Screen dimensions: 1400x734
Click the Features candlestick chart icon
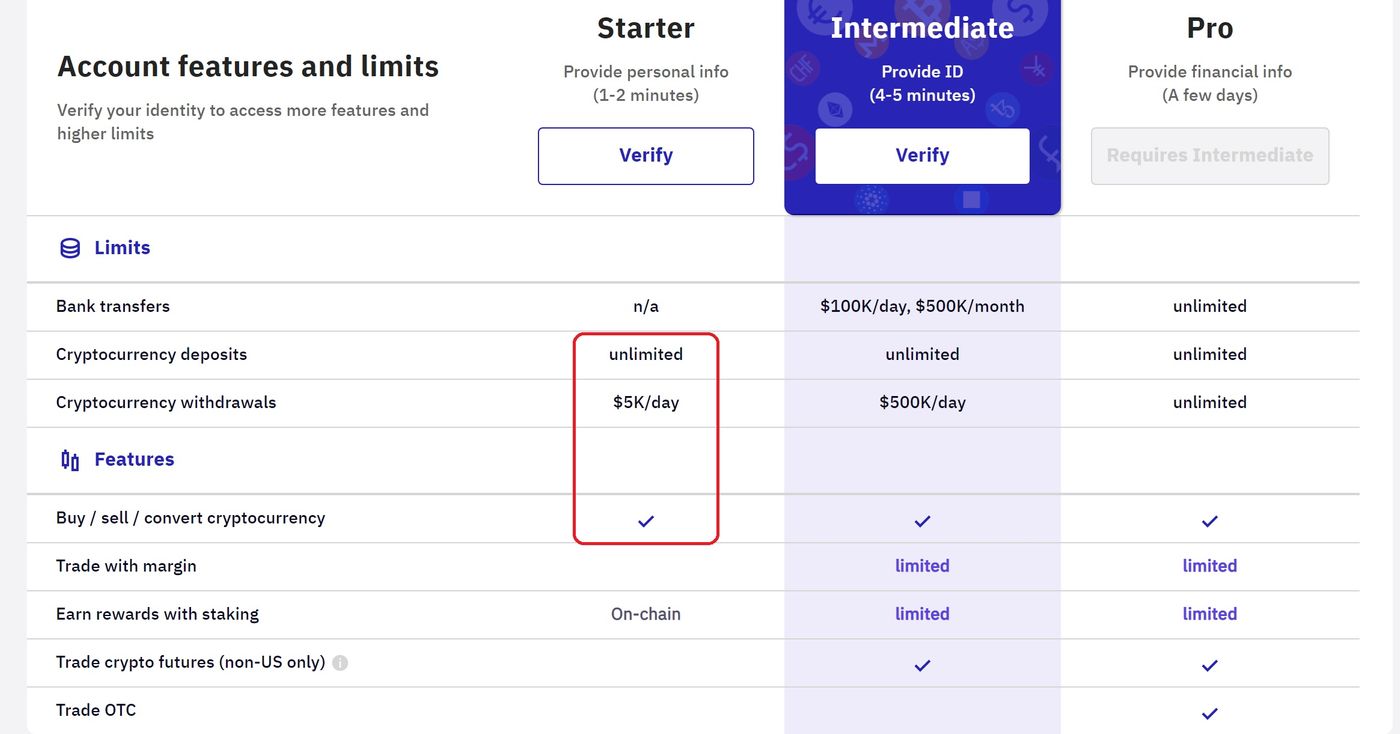point(70,460)
